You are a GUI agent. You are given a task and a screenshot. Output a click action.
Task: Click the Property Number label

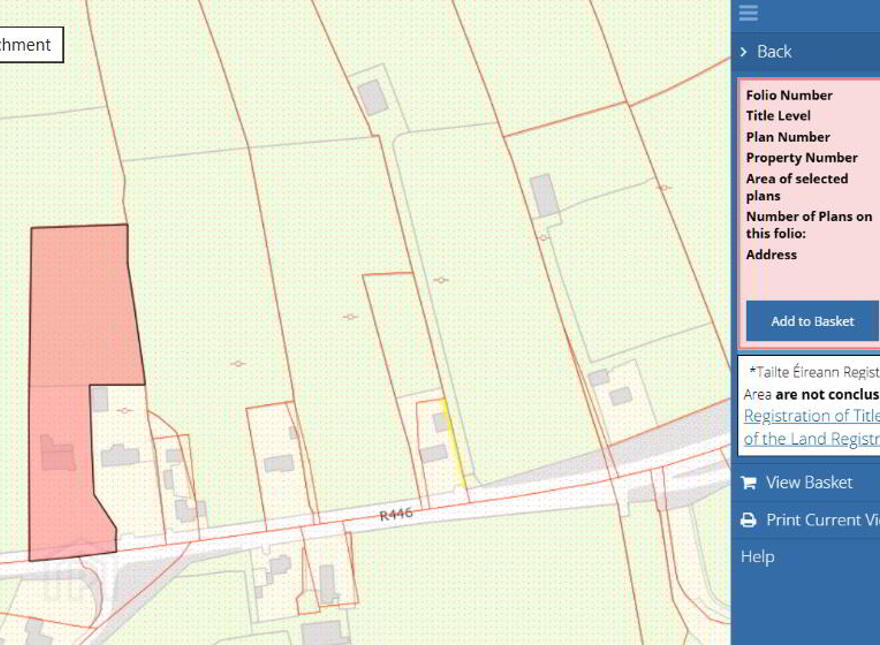tap(801, 158)
